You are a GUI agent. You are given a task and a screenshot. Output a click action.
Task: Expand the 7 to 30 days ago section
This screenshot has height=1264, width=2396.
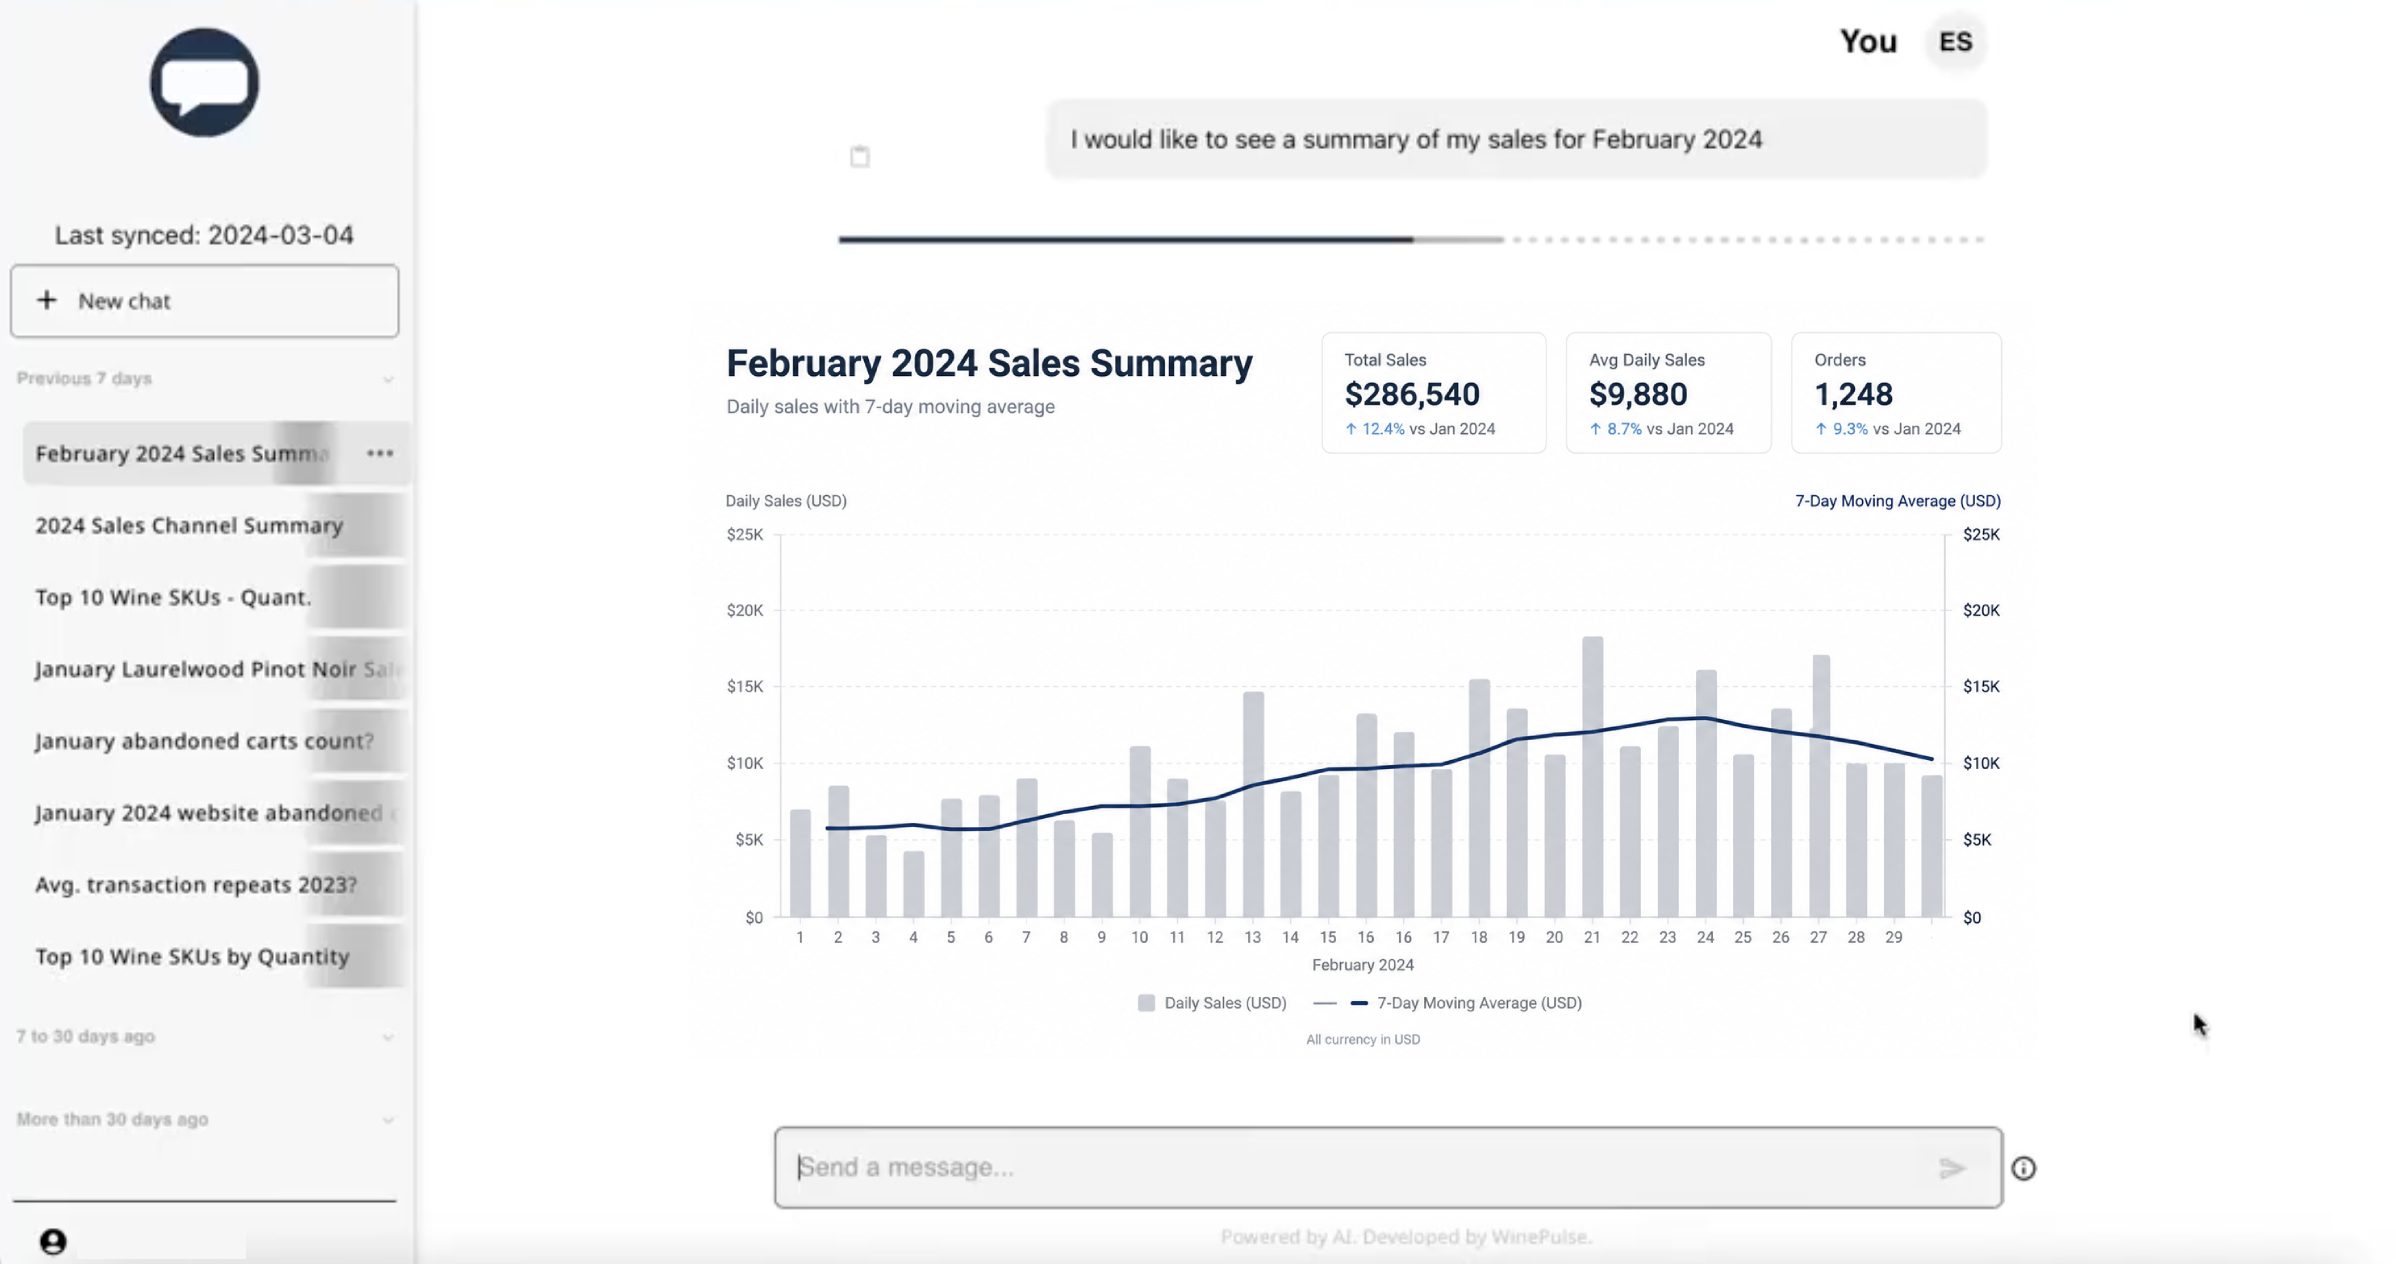pos(388,1037)
